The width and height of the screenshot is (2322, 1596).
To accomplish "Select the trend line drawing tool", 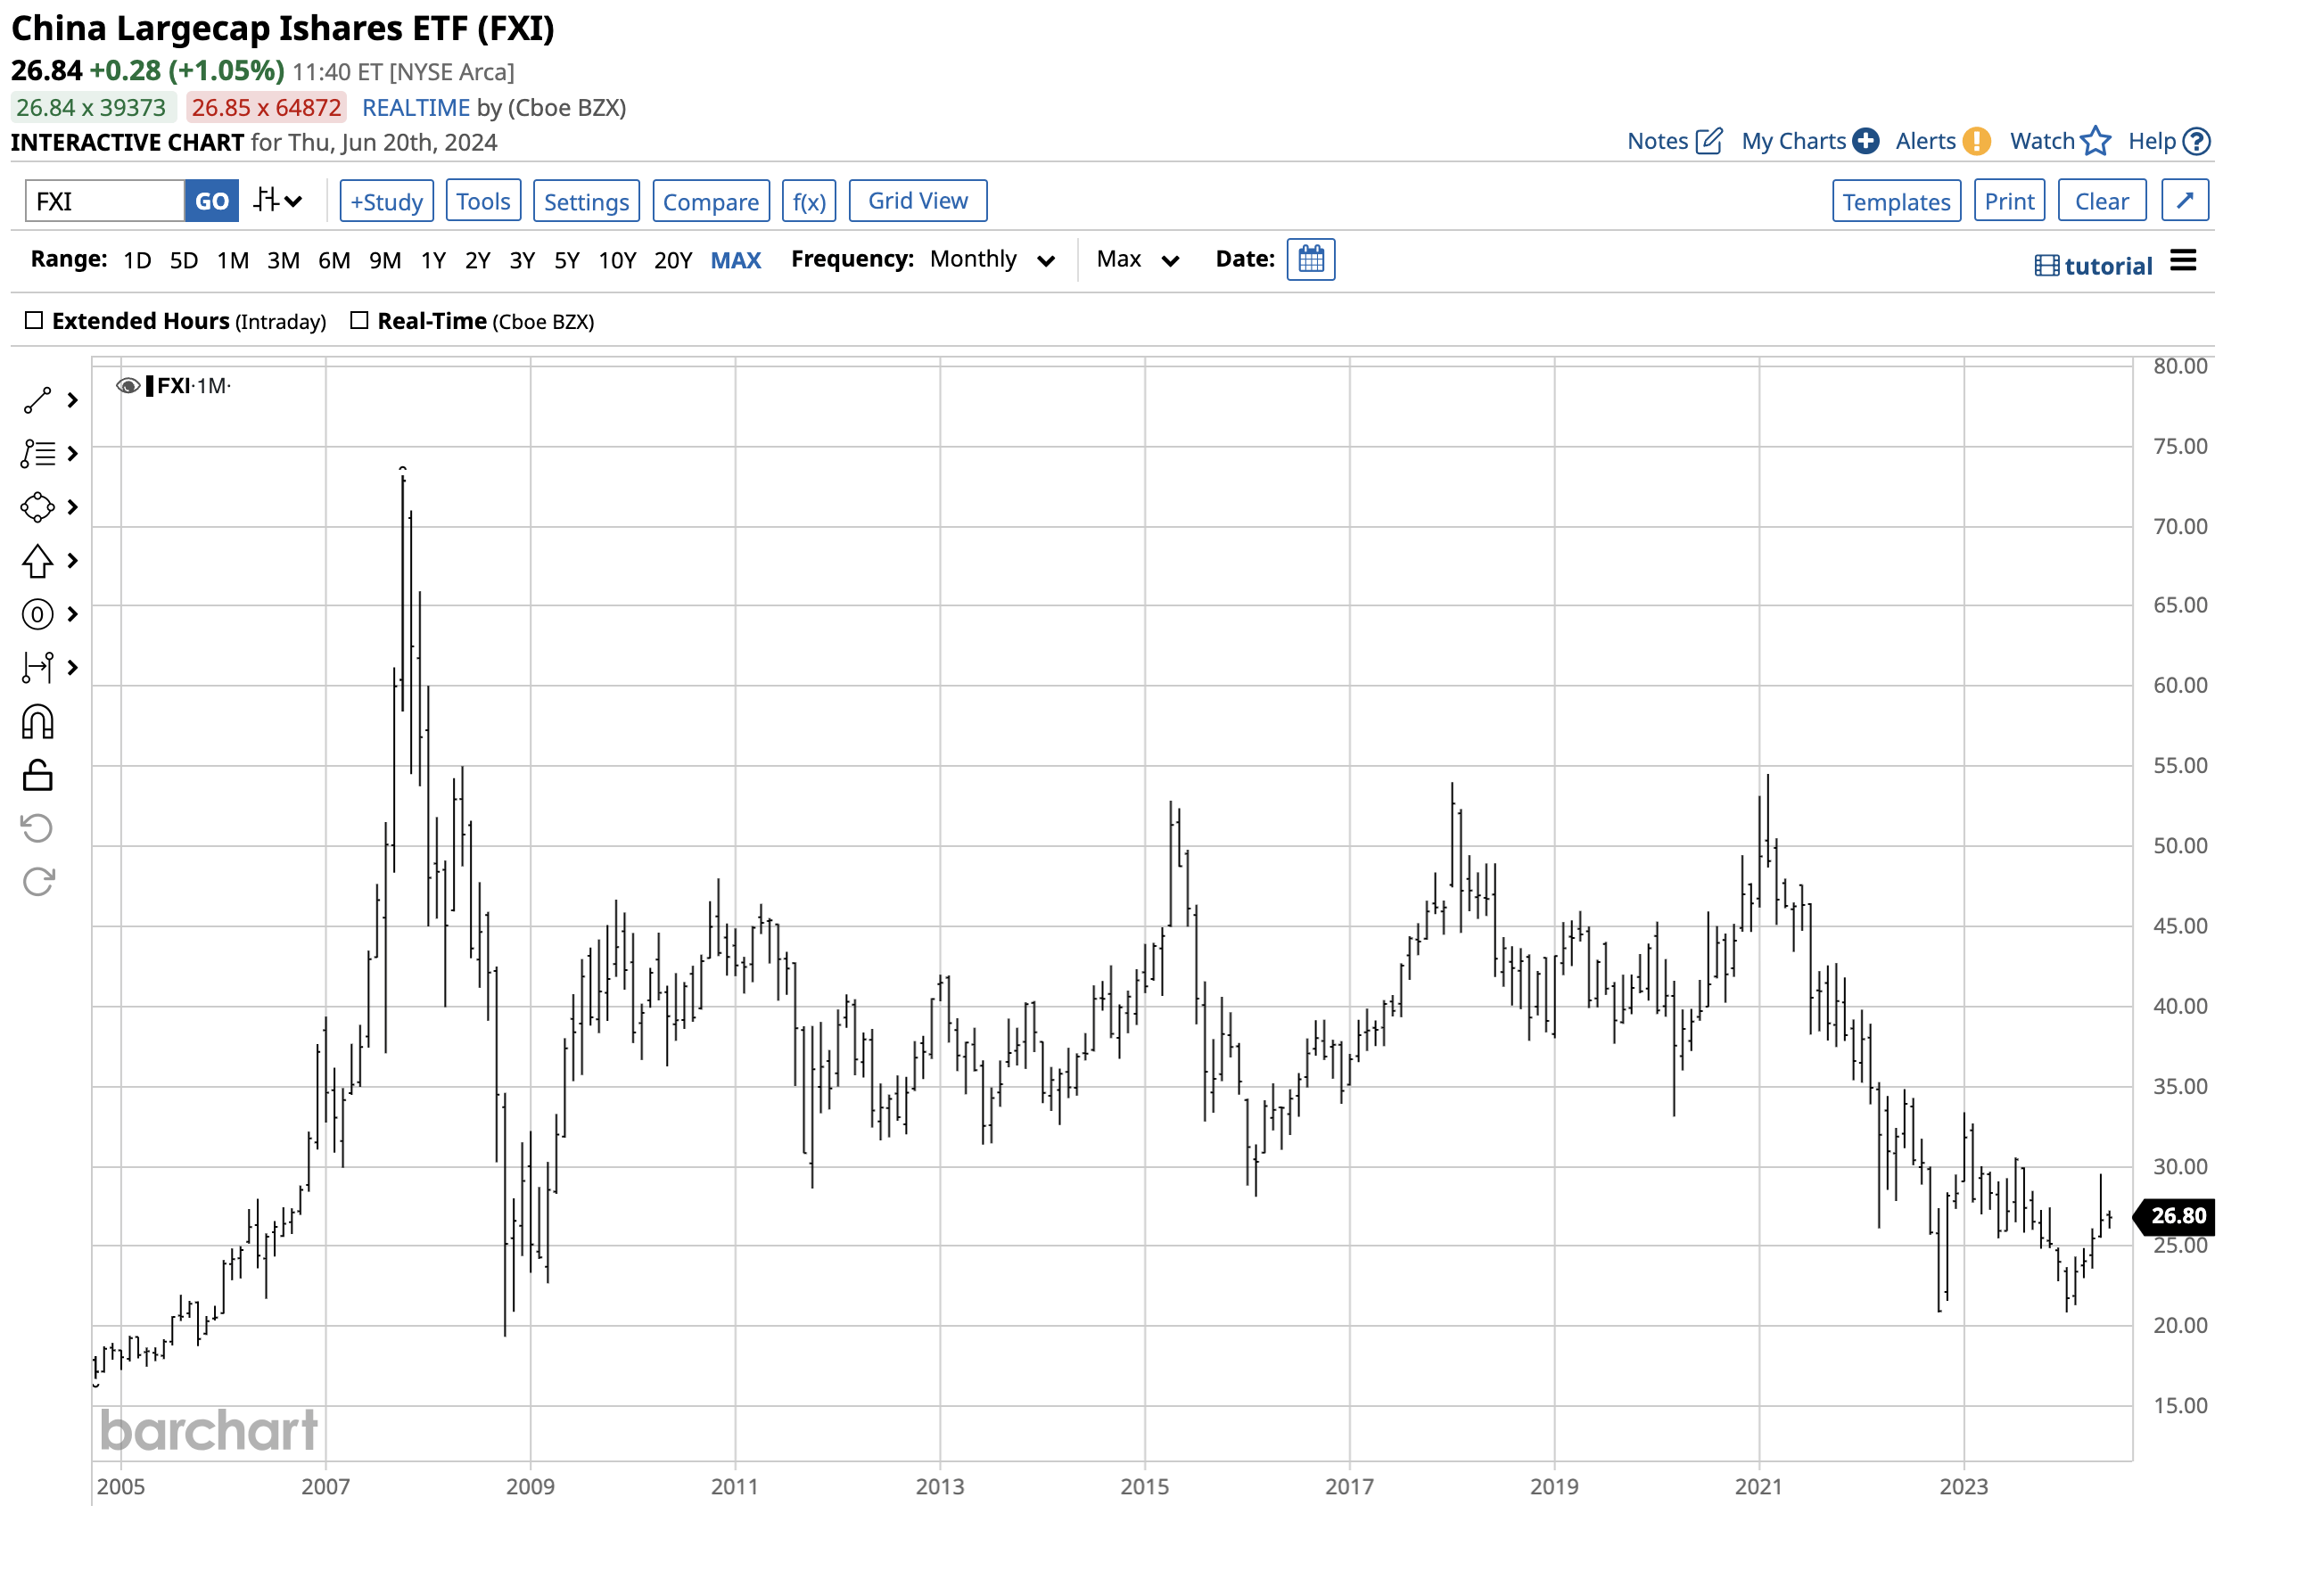I will 37,400.
